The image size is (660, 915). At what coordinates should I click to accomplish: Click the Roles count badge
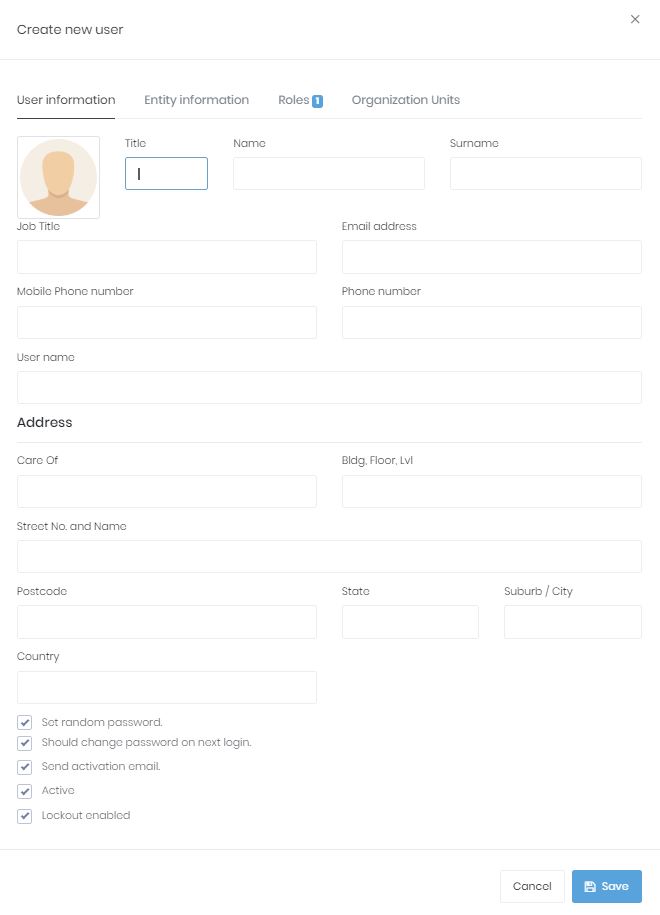click(x=317, y=101)
